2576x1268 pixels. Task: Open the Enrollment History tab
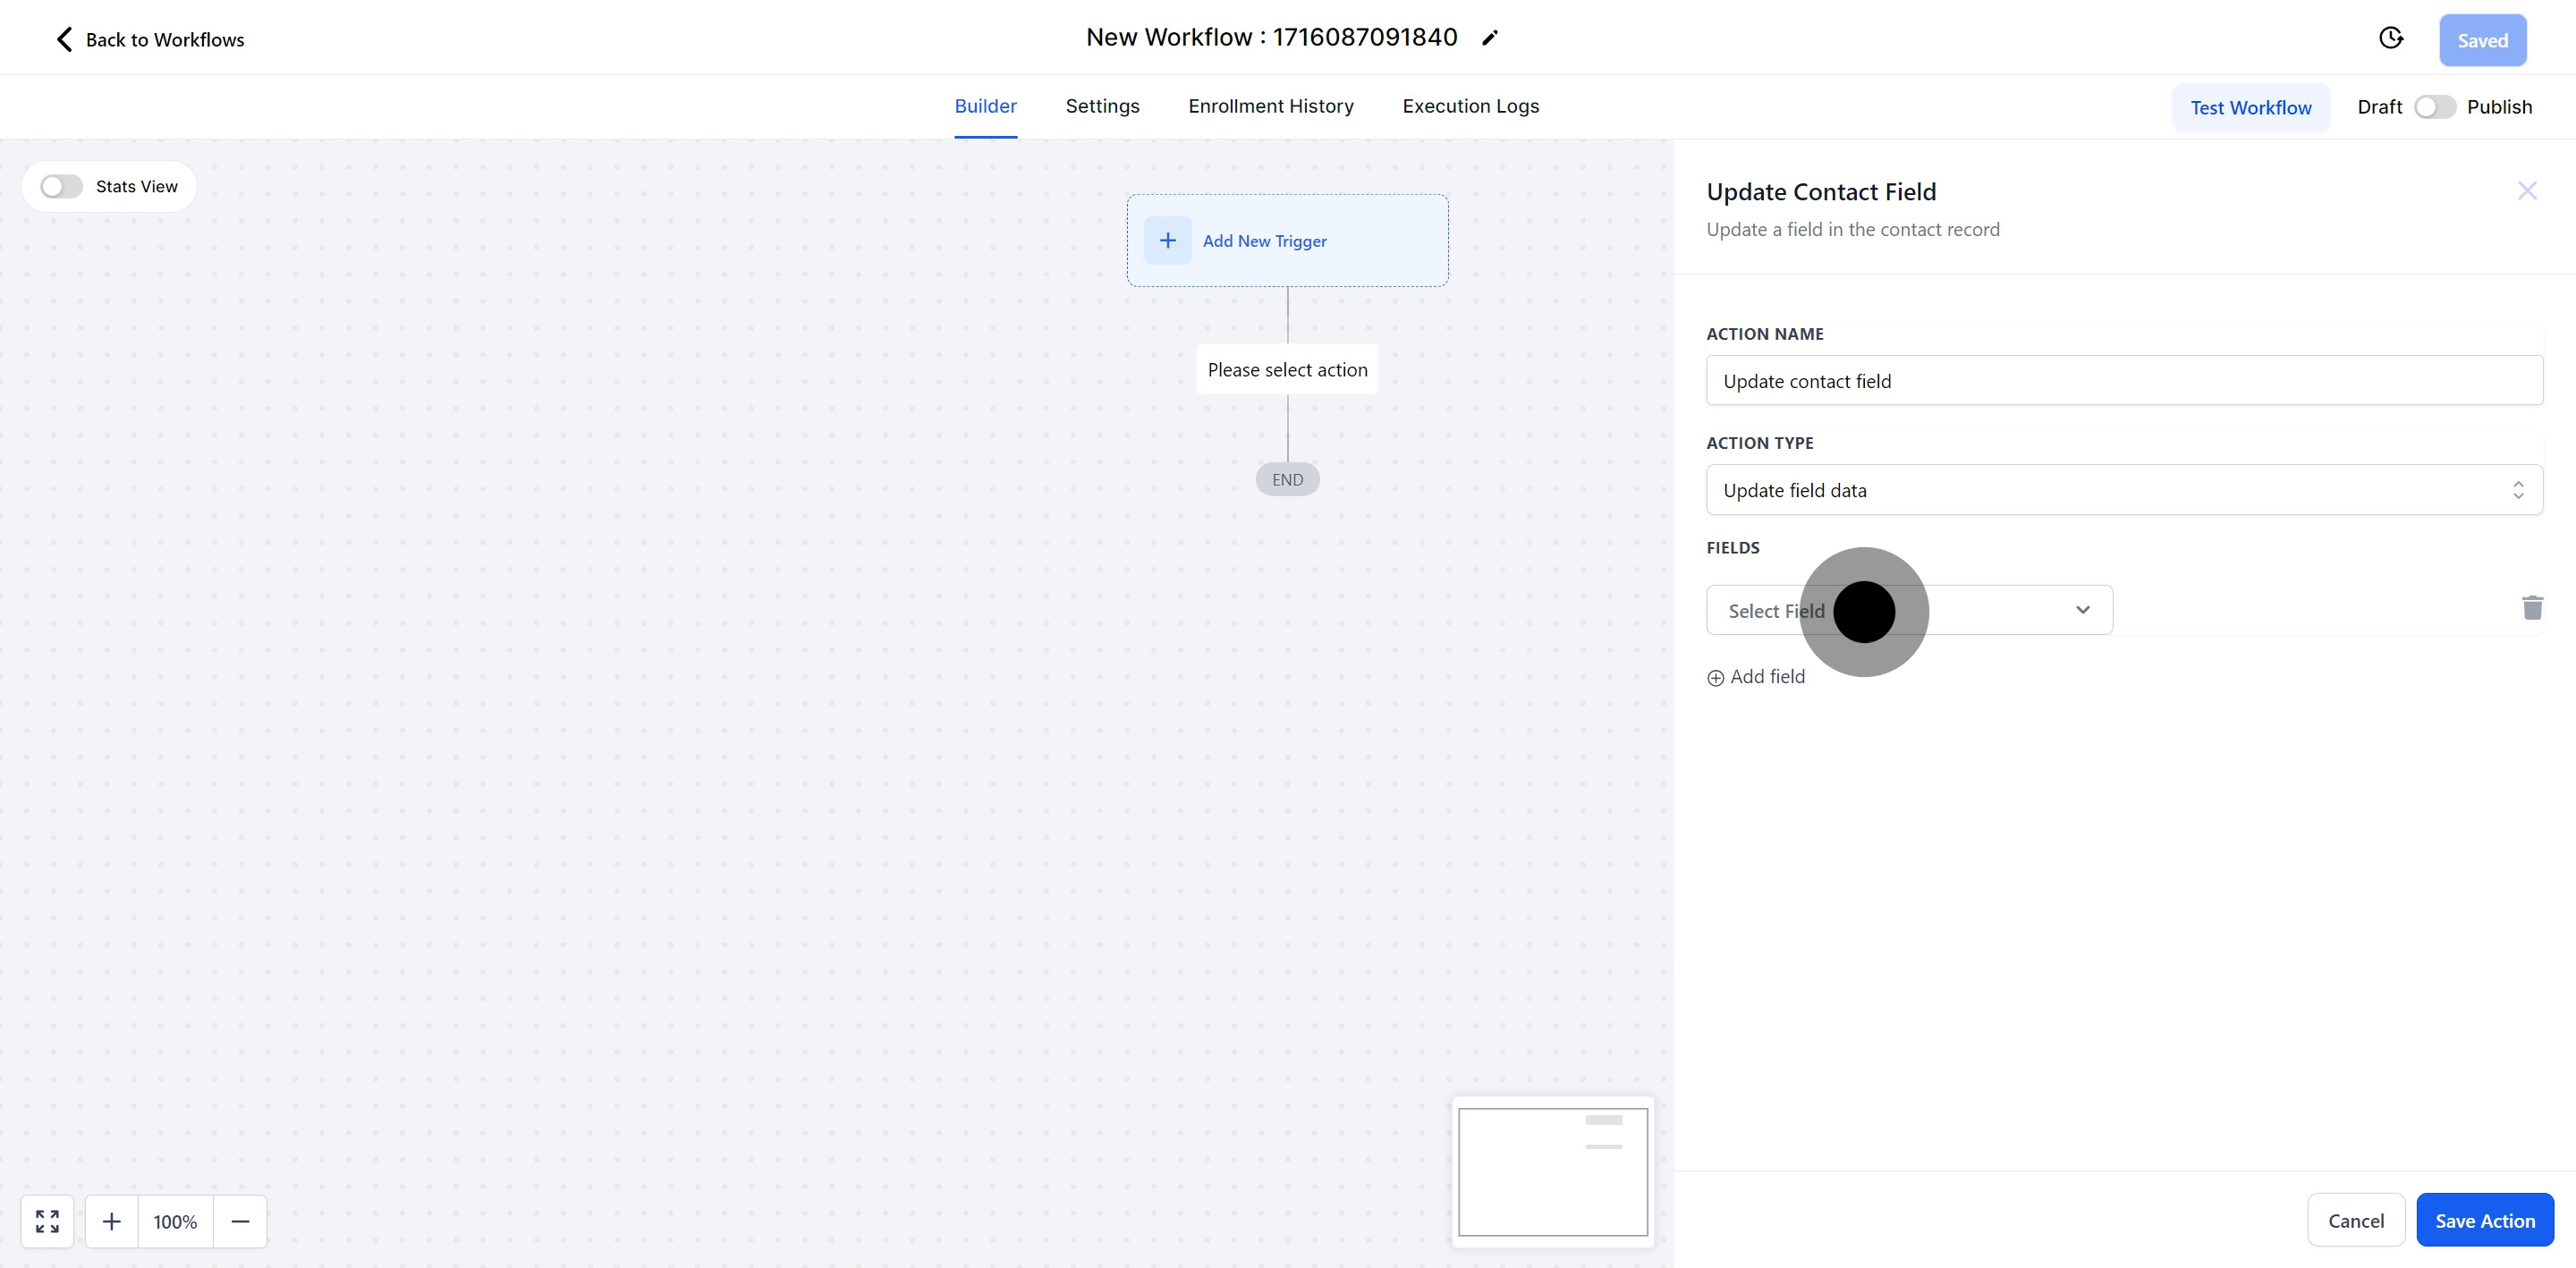(x=1270, y=106)
